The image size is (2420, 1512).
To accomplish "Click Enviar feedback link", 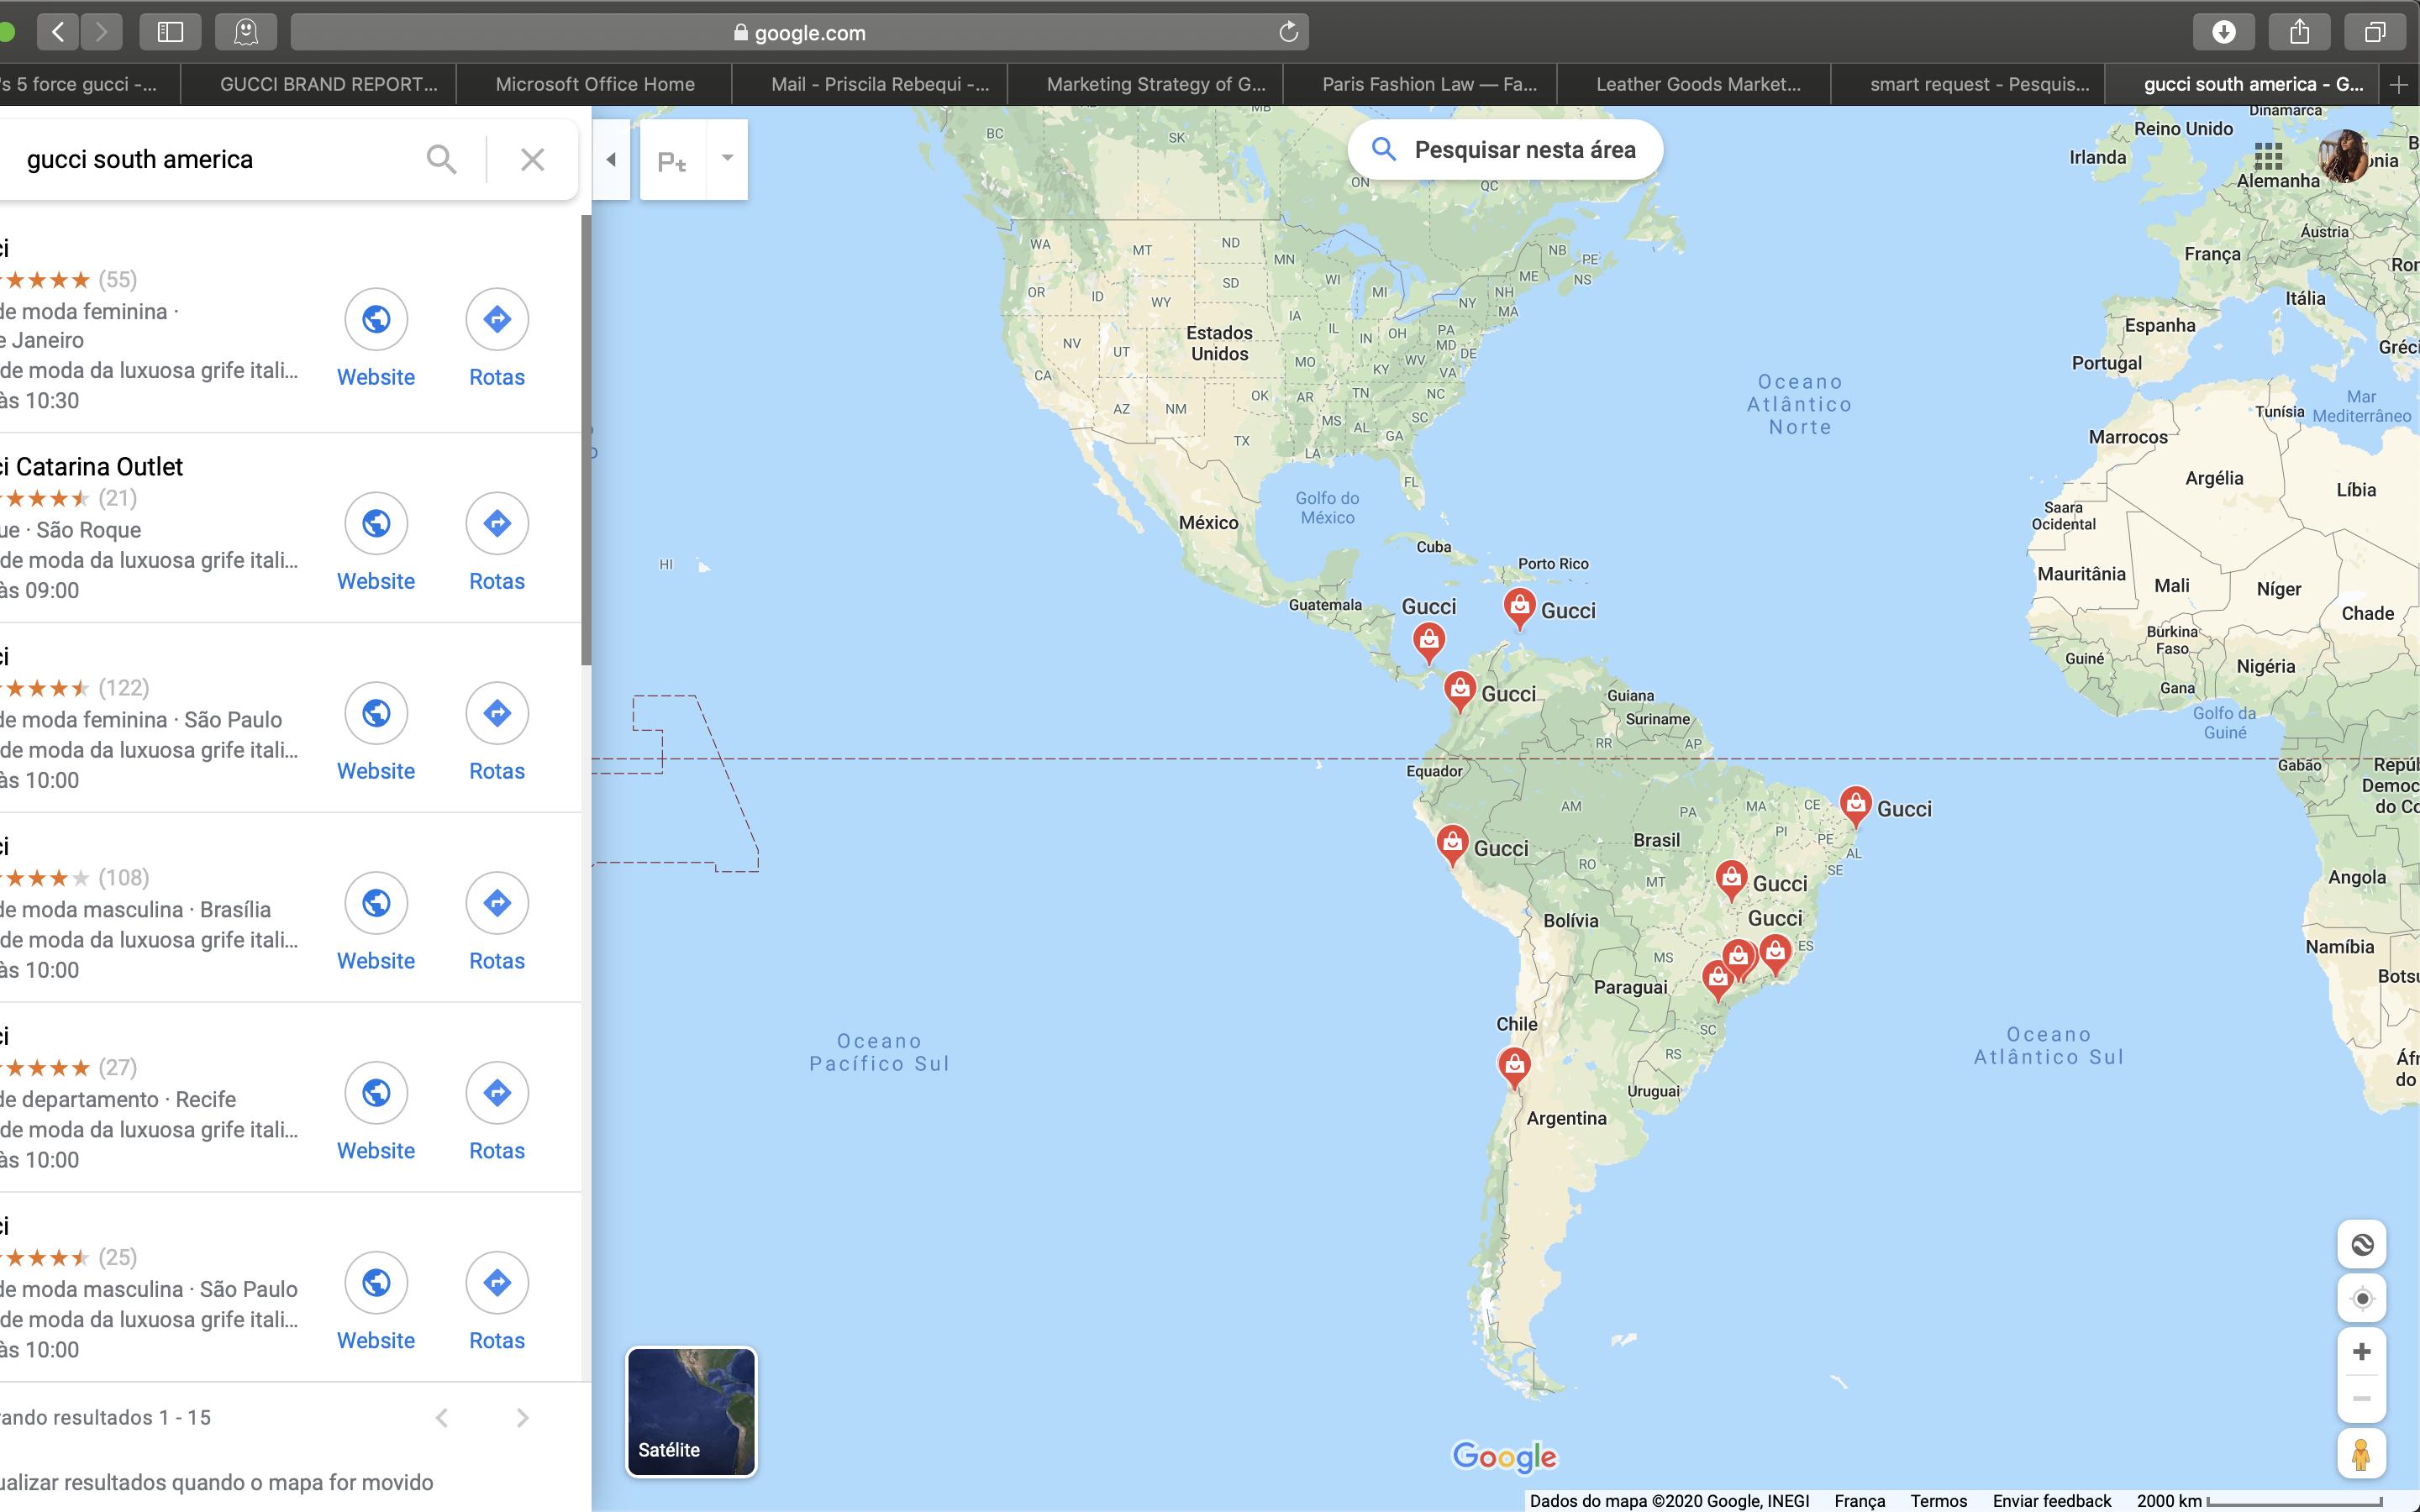I will click(x=2051, y=1500).
